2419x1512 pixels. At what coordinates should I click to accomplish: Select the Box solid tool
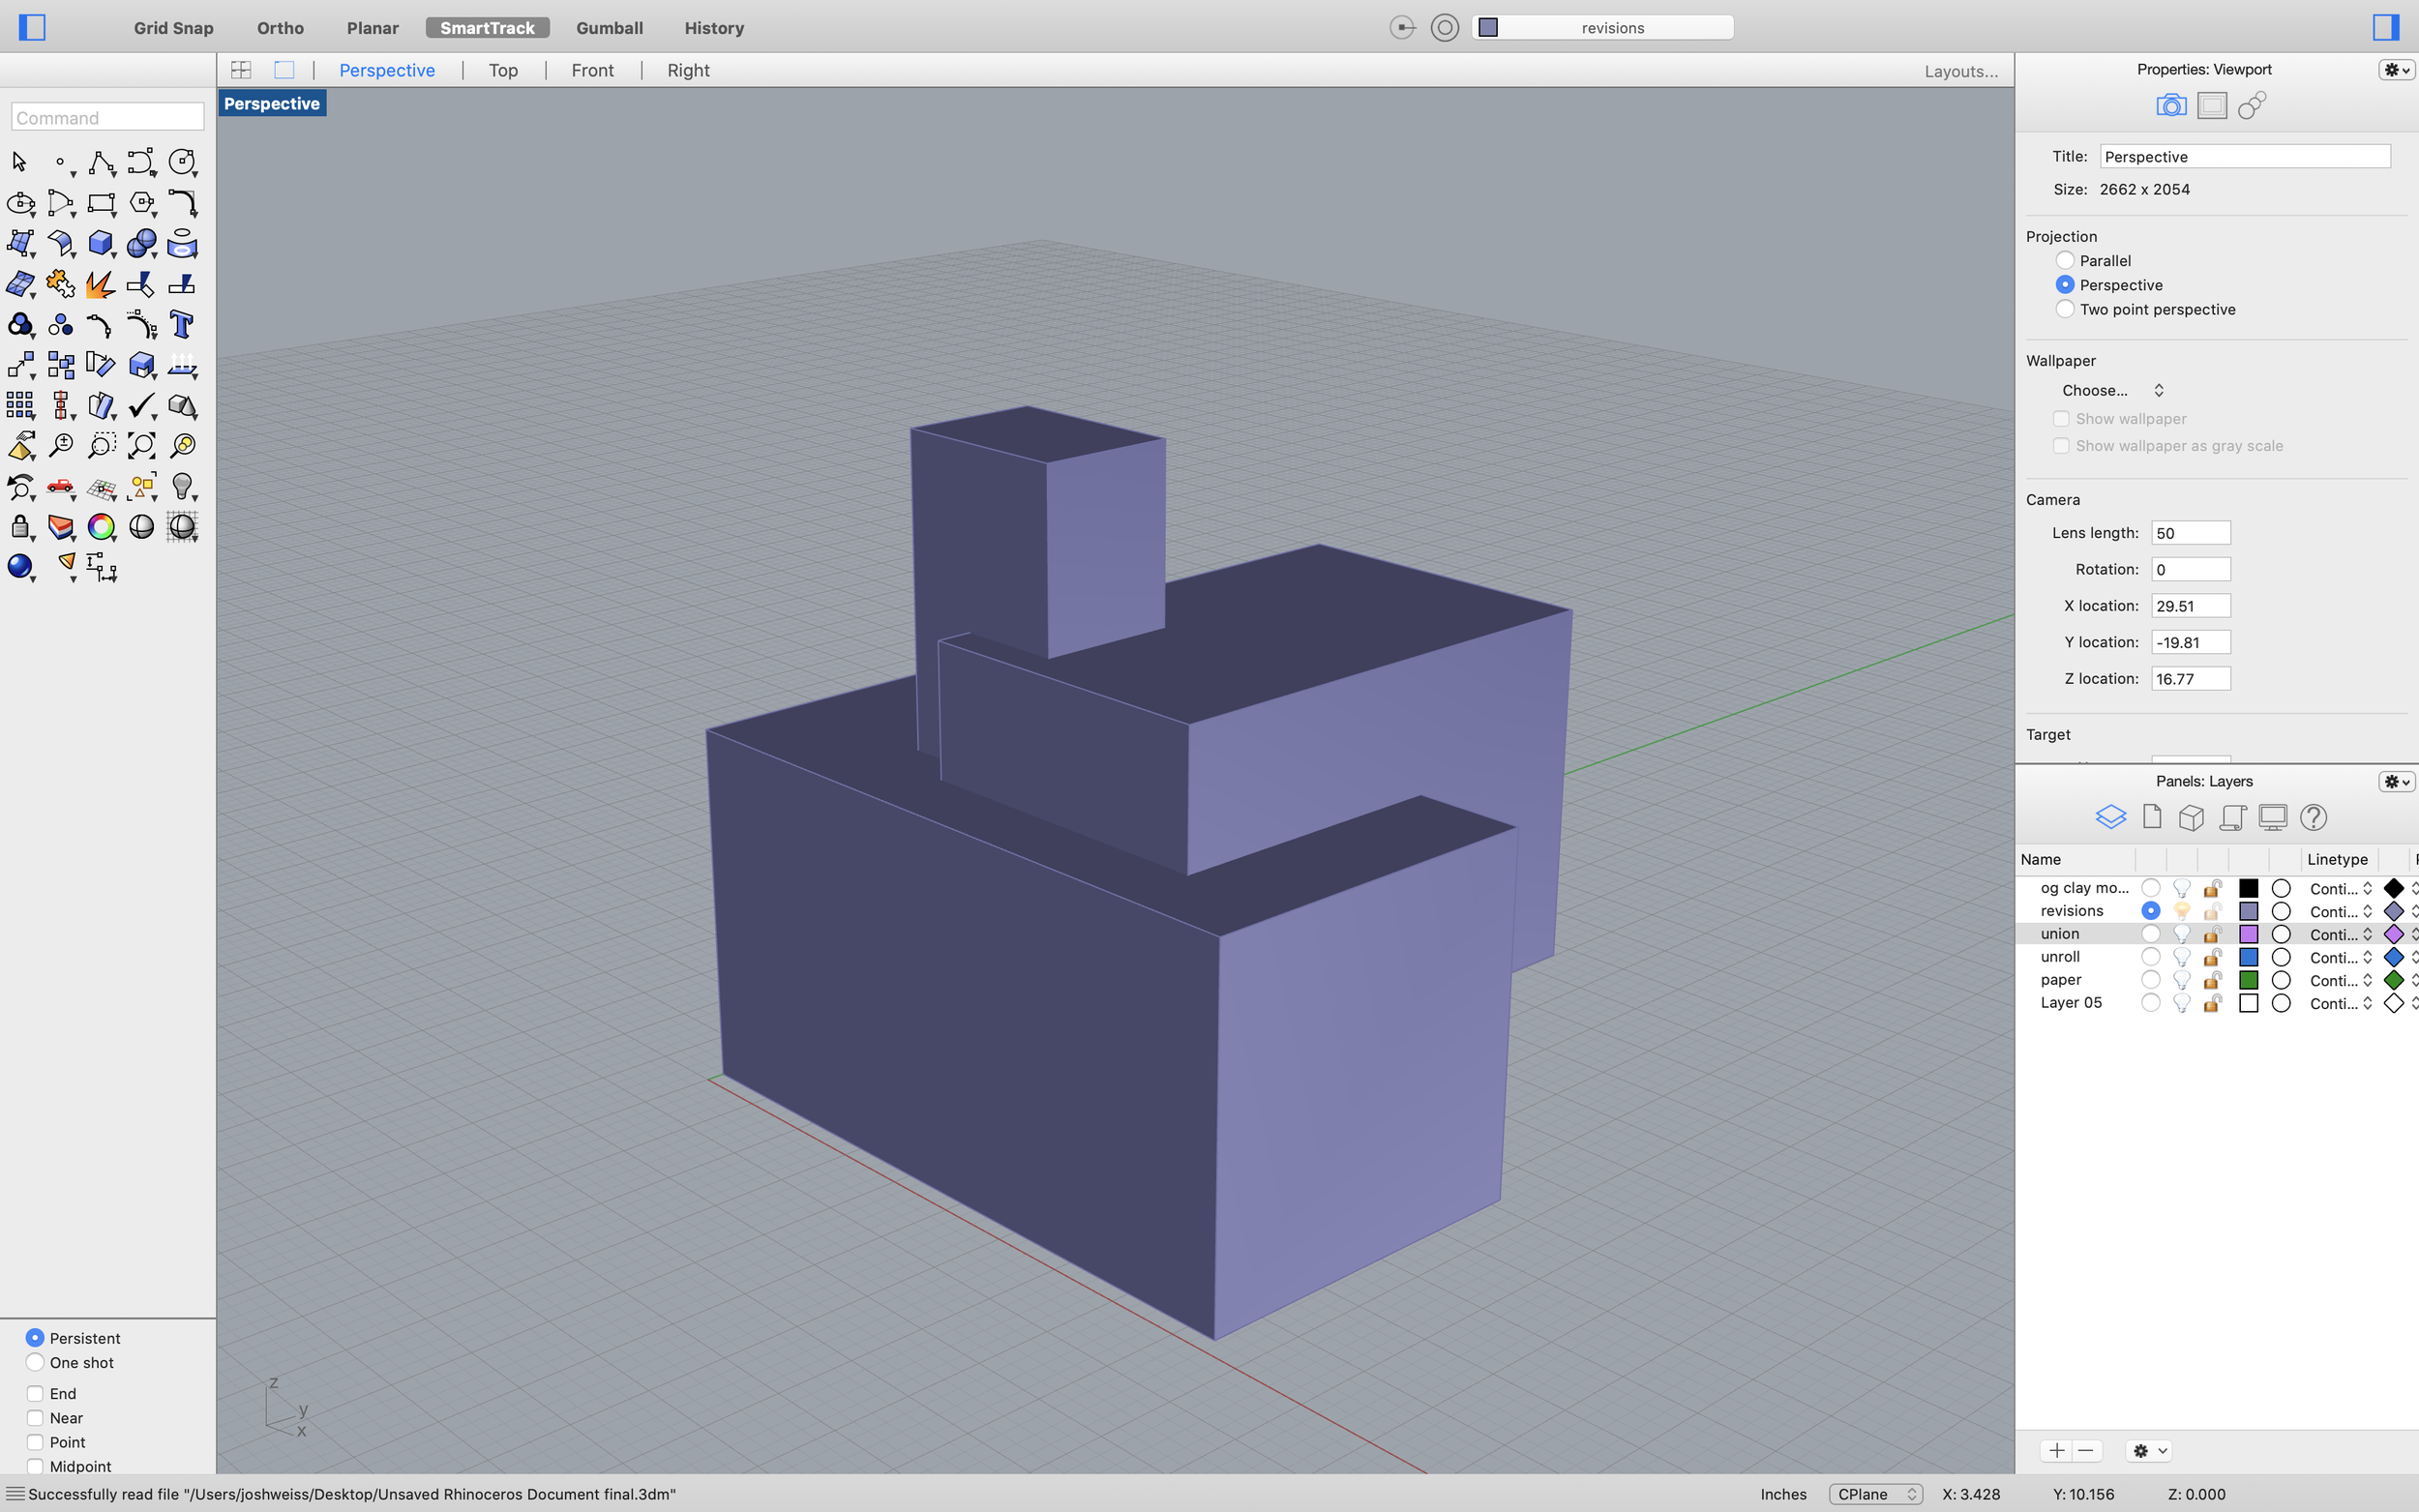tap(100, 243)
